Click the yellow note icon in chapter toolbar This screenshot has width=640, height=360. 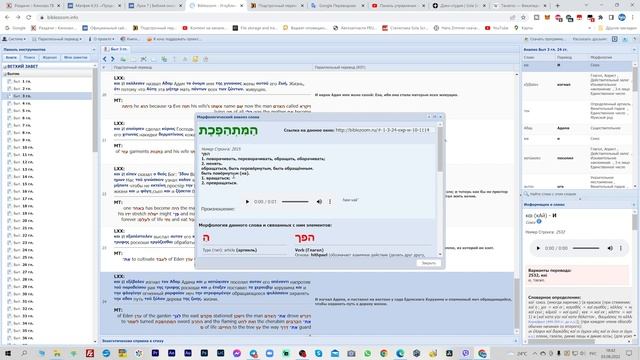tap(196, 59)
